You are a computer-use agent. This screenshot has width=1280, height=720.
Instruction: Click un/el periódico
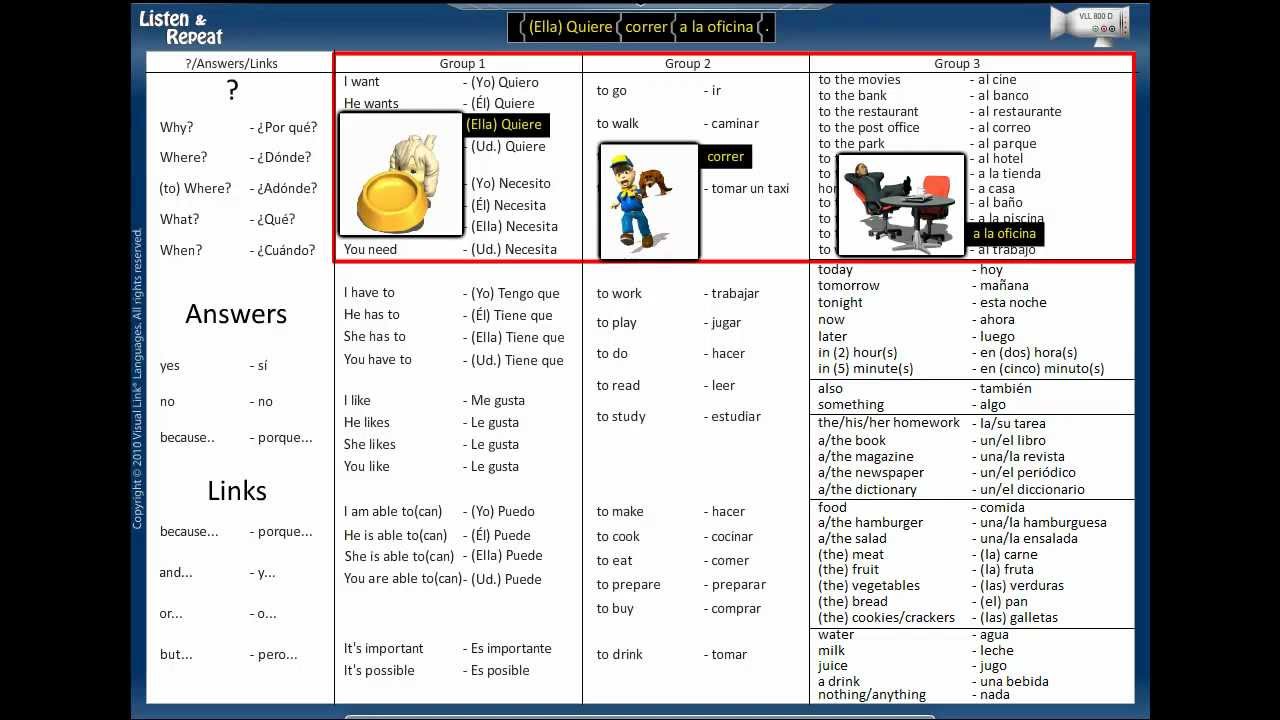[1028, 473]
